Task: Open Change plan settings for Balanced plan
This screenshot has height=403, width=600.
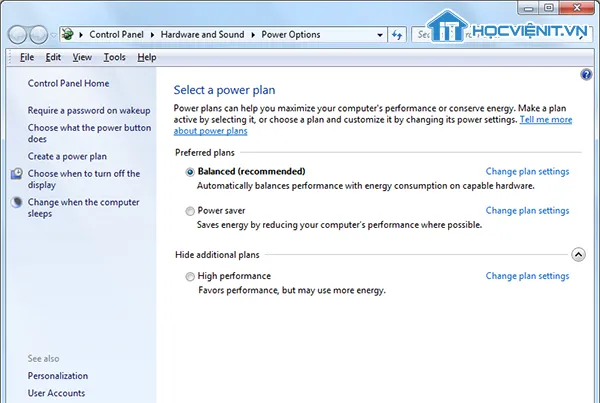Action: tap(527, 172)
